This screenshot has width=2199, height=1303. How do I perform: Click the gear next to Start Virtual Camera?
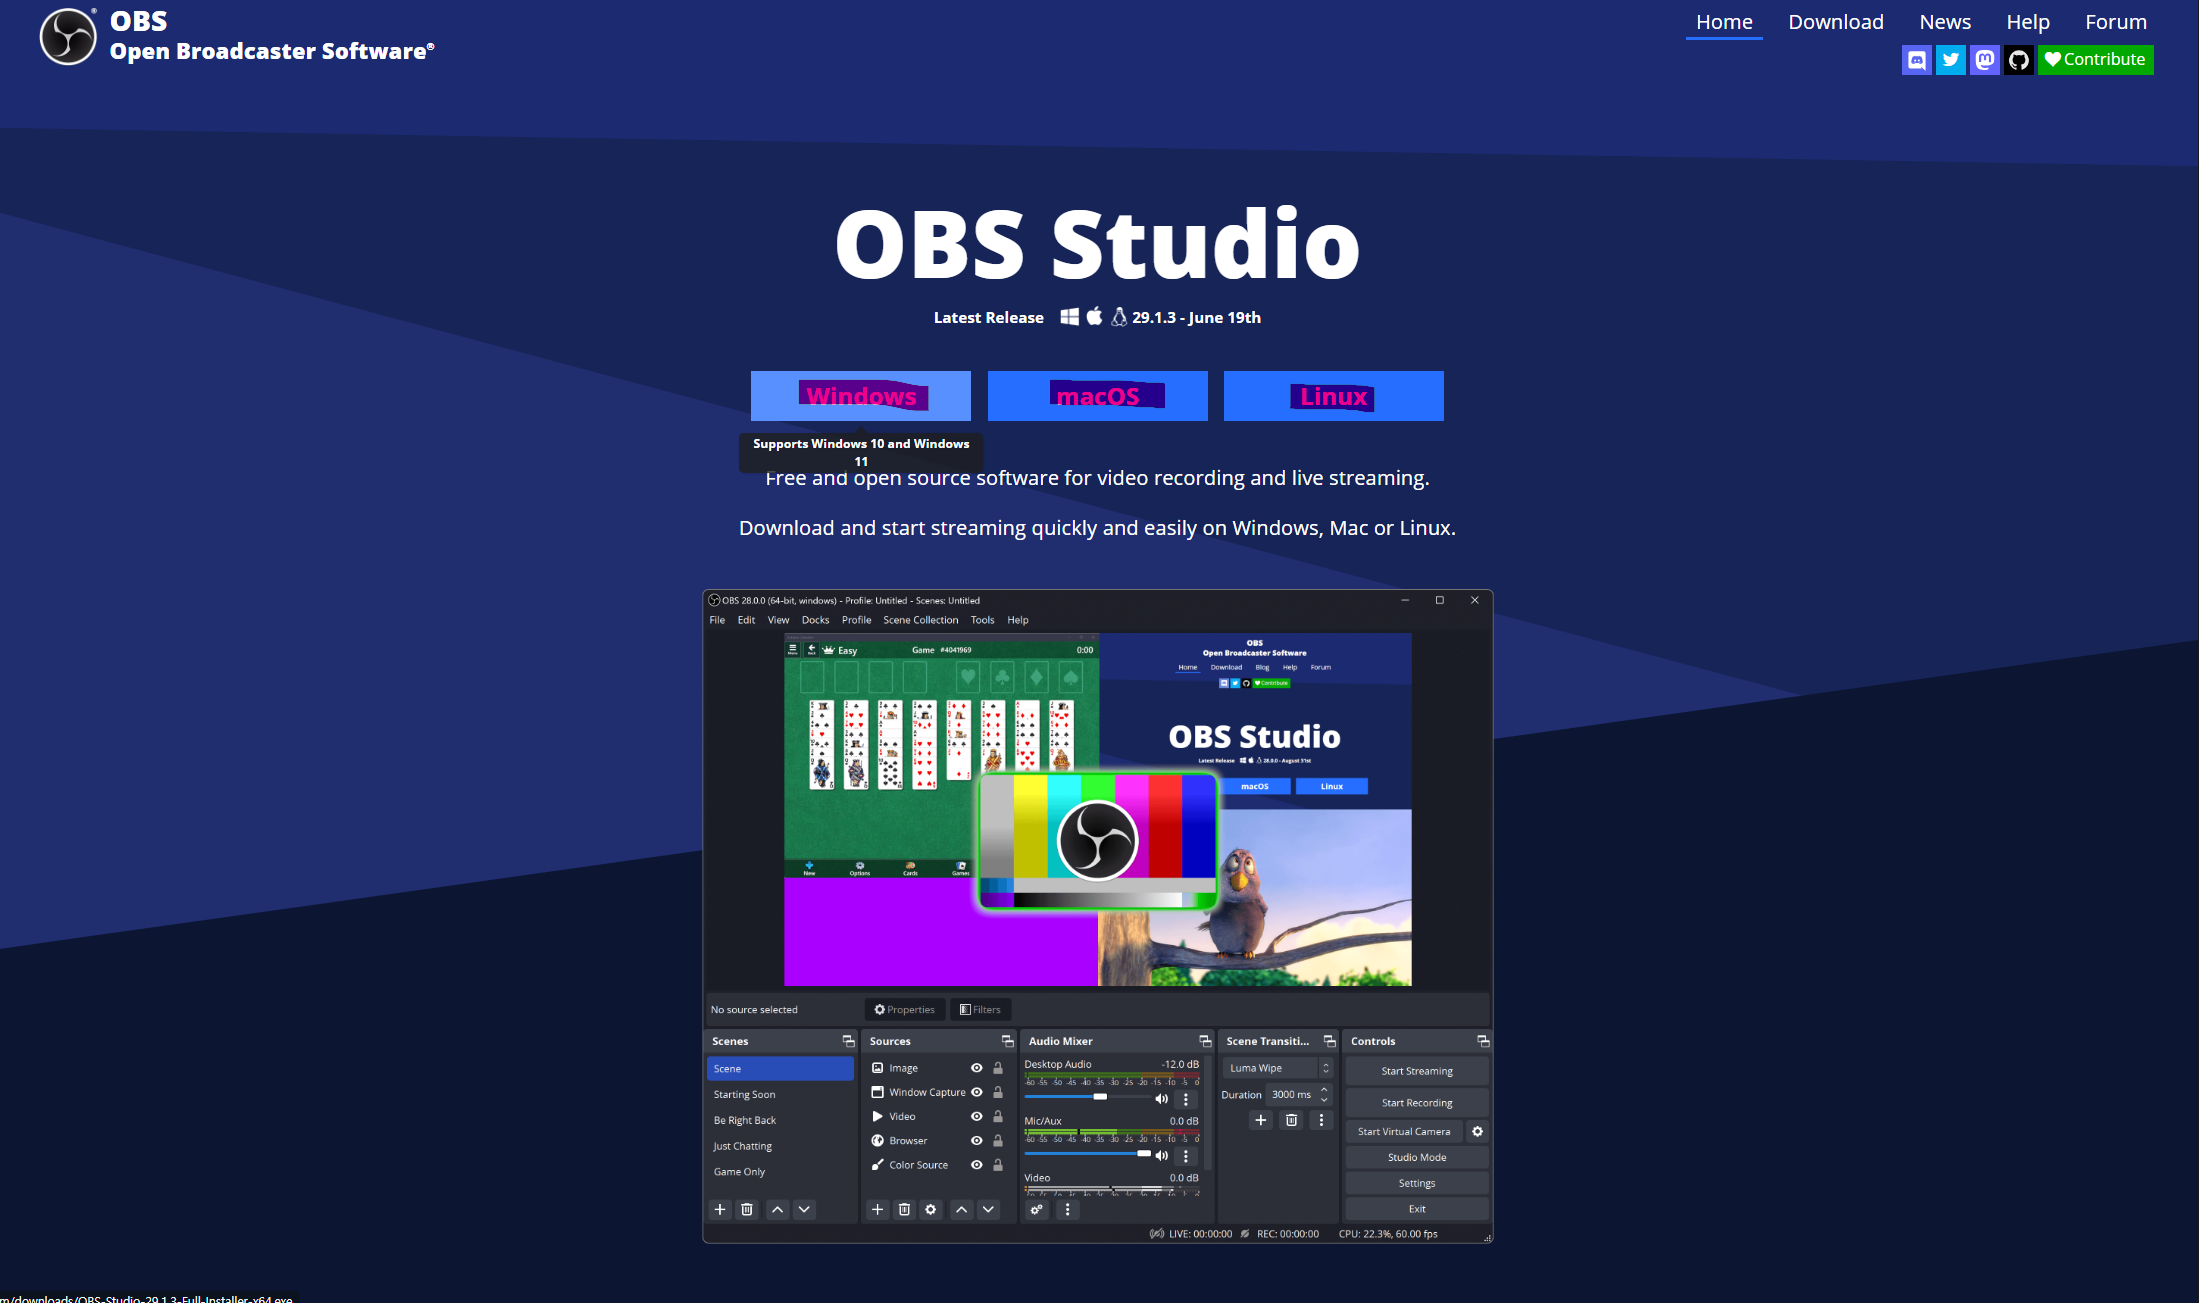pos(1477,1131)
